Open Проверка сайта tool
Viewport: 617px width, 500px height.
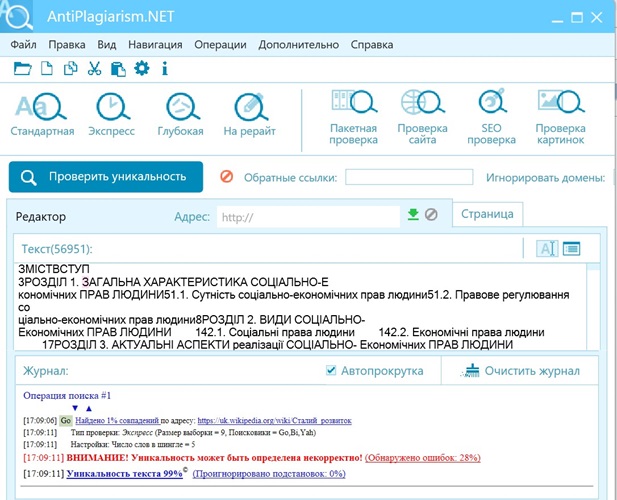(422, 117)
